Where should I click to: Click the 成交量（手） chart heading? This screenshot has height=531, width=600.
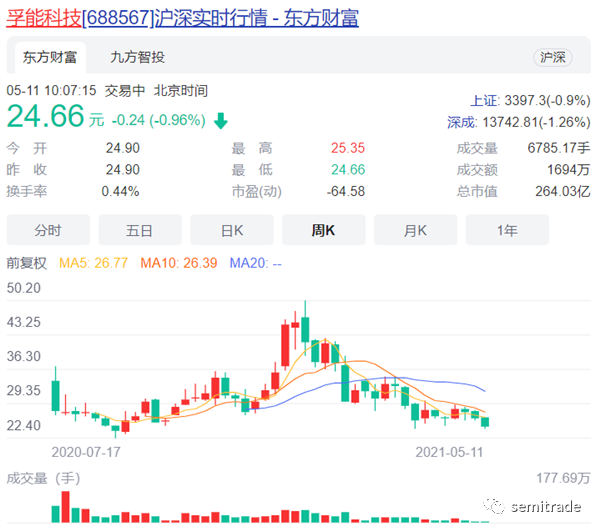(x=43, y=478)
